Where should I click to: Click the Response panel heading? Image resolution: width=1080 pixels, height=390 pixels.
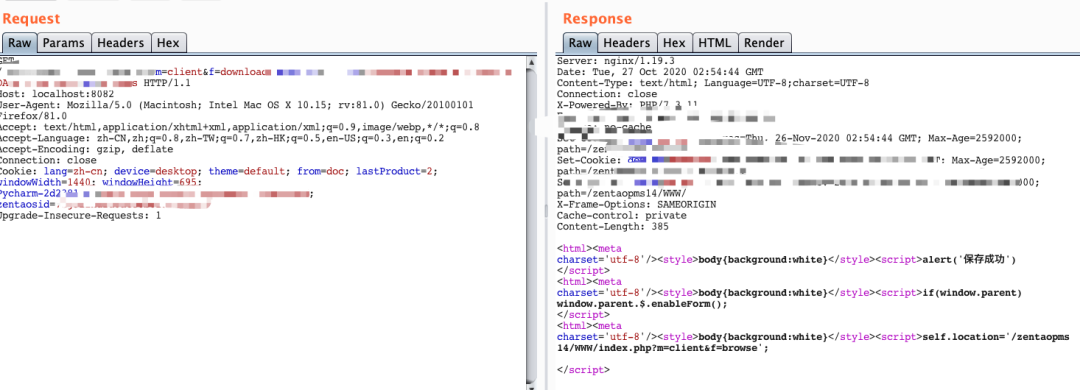(597, 19)
